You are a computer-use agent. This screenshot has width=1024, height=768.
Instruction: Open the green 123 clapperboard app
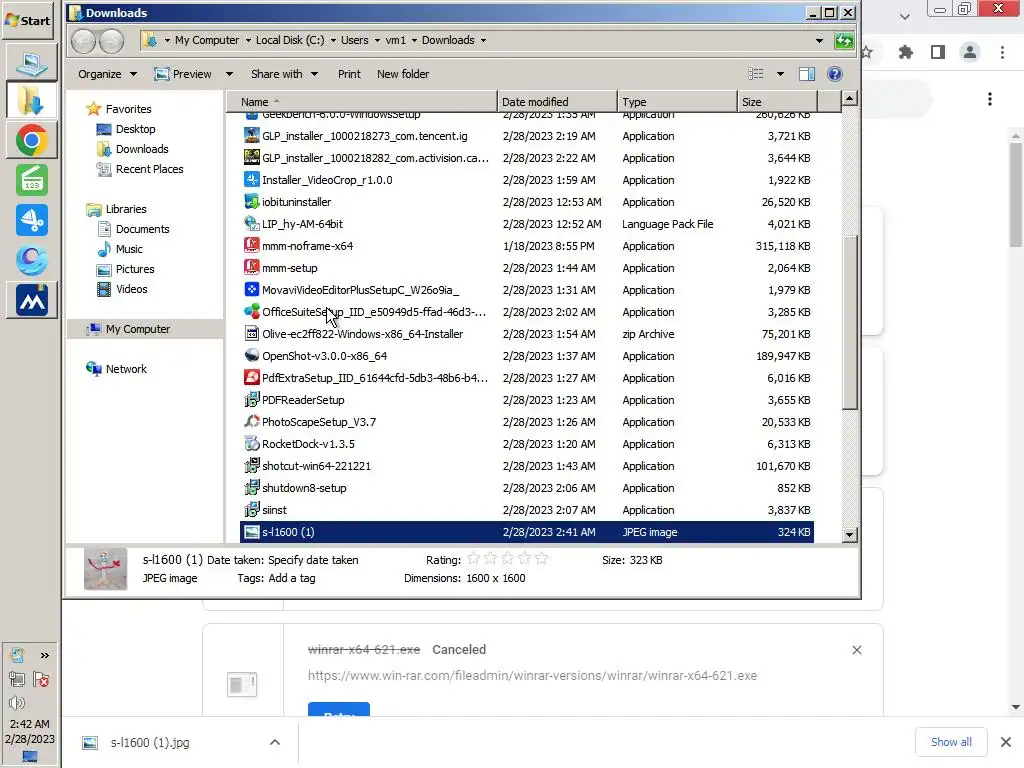tap(31, 180)
